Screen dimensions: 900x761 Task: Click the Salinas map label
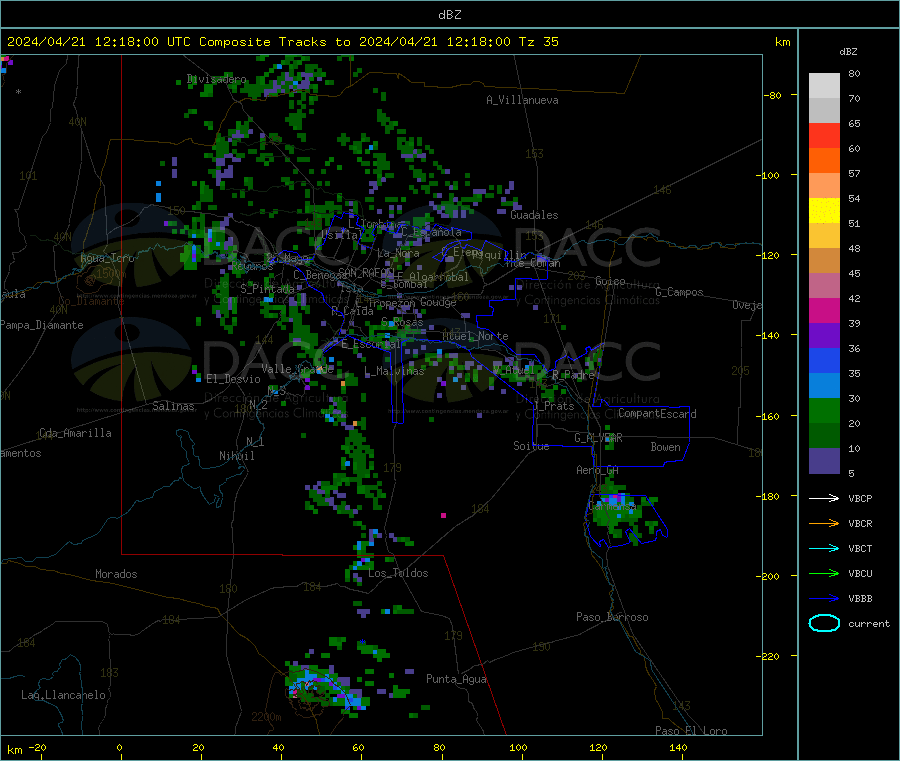(173, 406)
